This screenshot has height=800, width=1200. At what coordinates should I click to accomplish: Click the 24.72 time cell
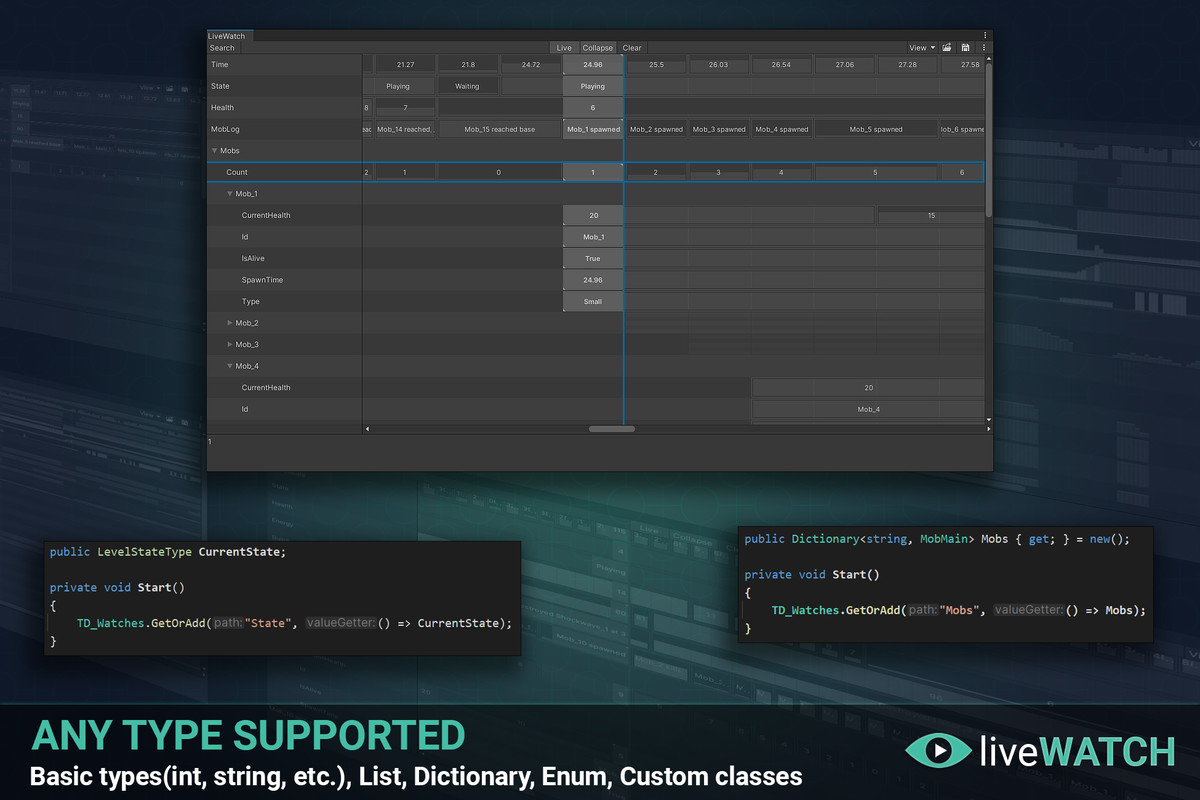[530, 65]
